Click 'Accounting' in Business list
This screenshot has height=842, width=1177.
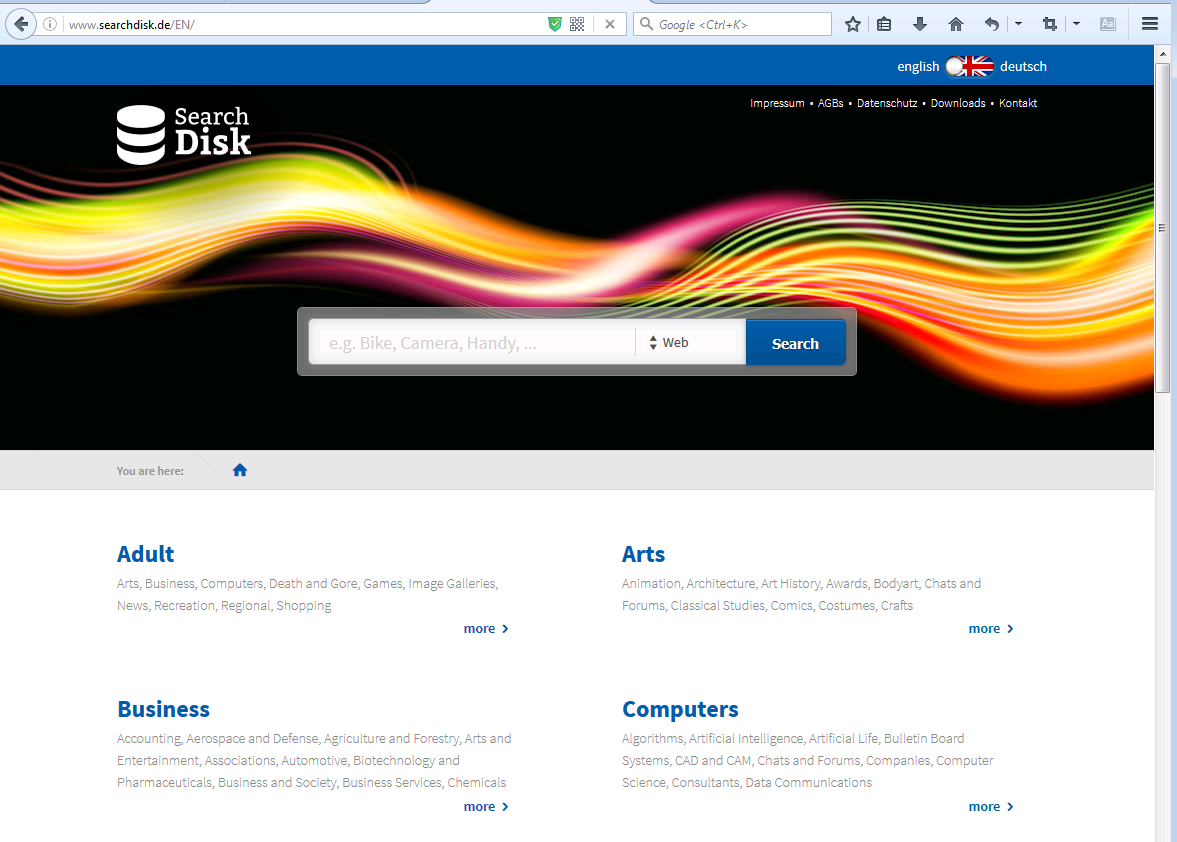pos(149,738)
